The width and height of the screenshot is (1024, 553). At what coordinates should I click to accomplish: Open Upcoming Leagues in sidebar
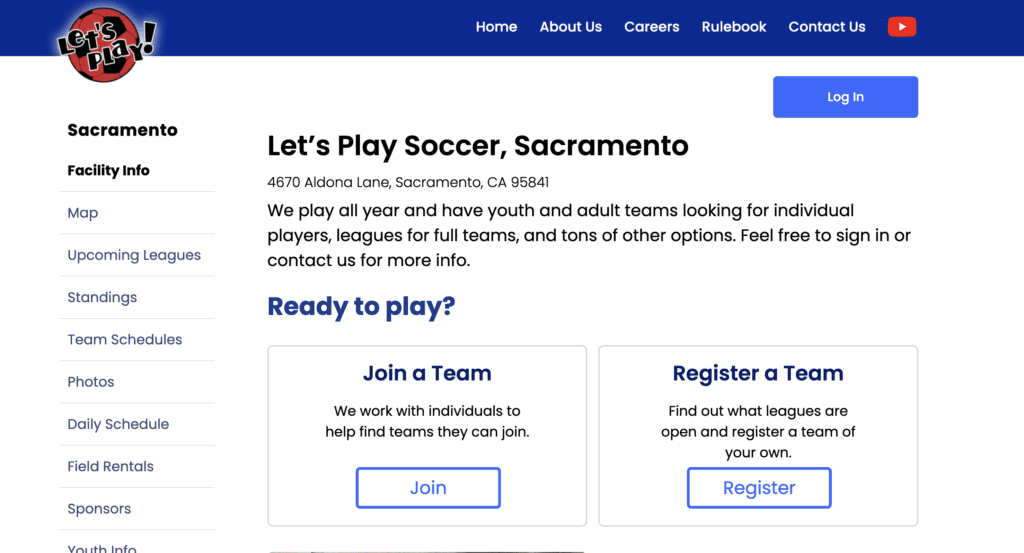point(134,255)
